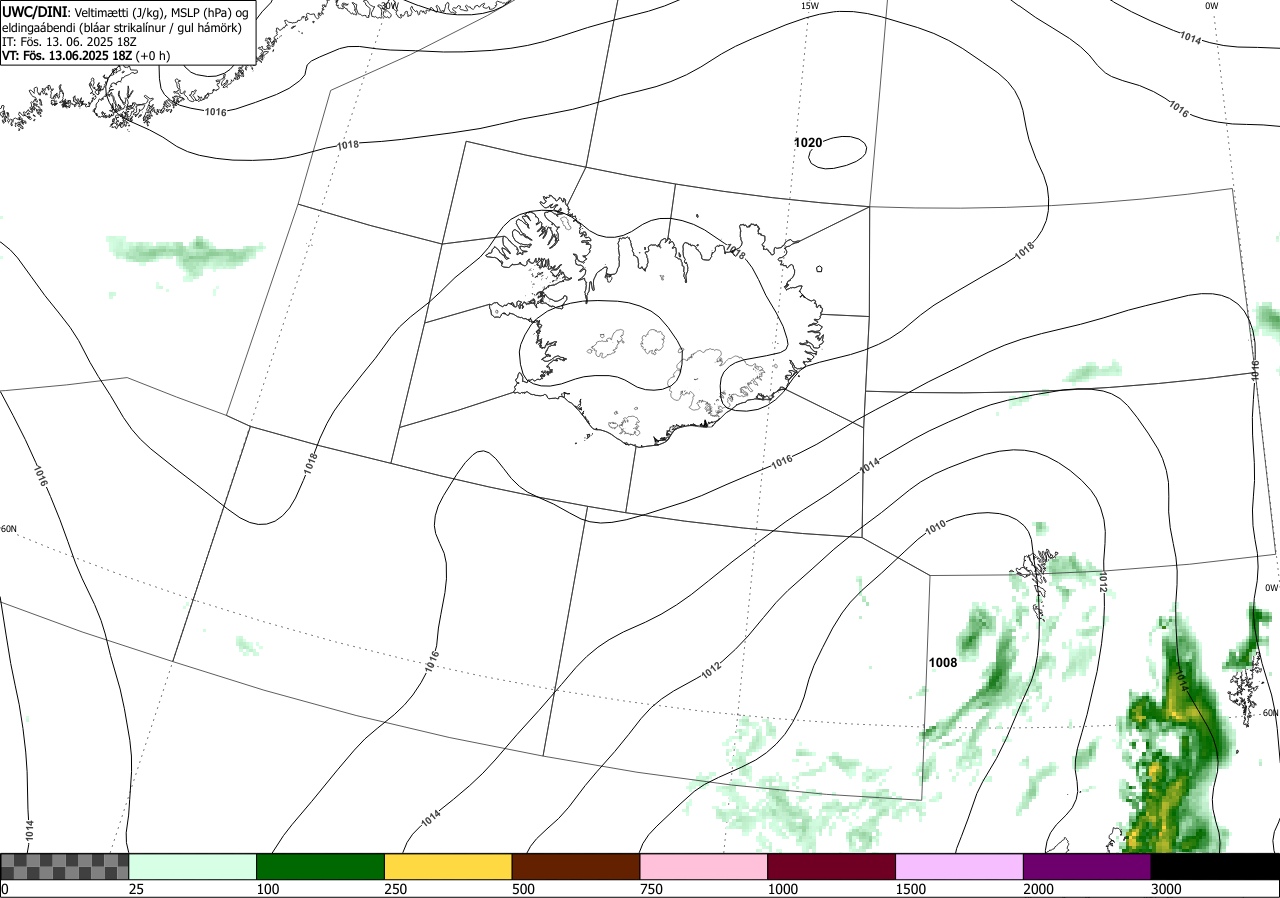Screen dimensions: 1280x898
Task: Click the light green 25–100 legend swatch
Action: point(192,866)
